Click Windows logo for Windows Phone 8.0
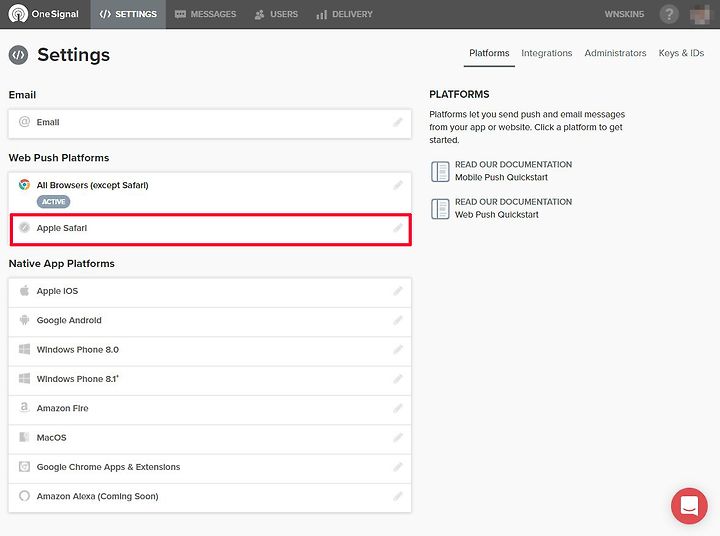The height and width of the screenshot is (536, 720). (x=24, y=349)
